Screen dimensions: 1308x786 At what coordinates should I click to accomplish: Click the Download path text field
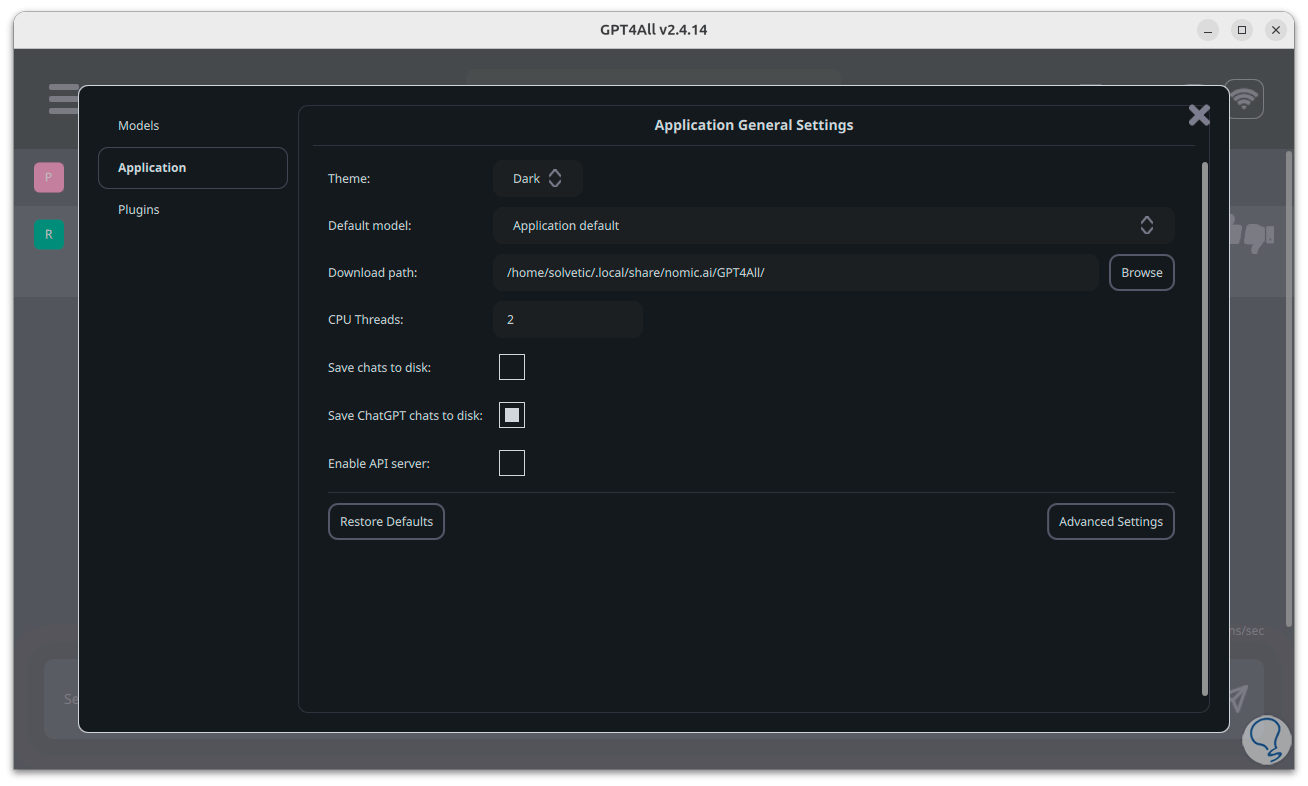[796, 272]
